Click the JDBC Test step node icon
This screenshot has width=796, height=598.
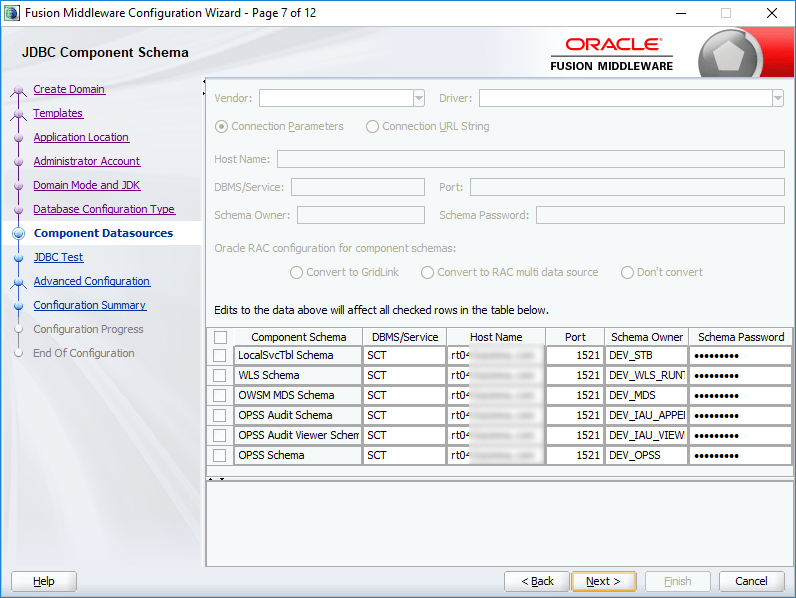tap(19, 258)
